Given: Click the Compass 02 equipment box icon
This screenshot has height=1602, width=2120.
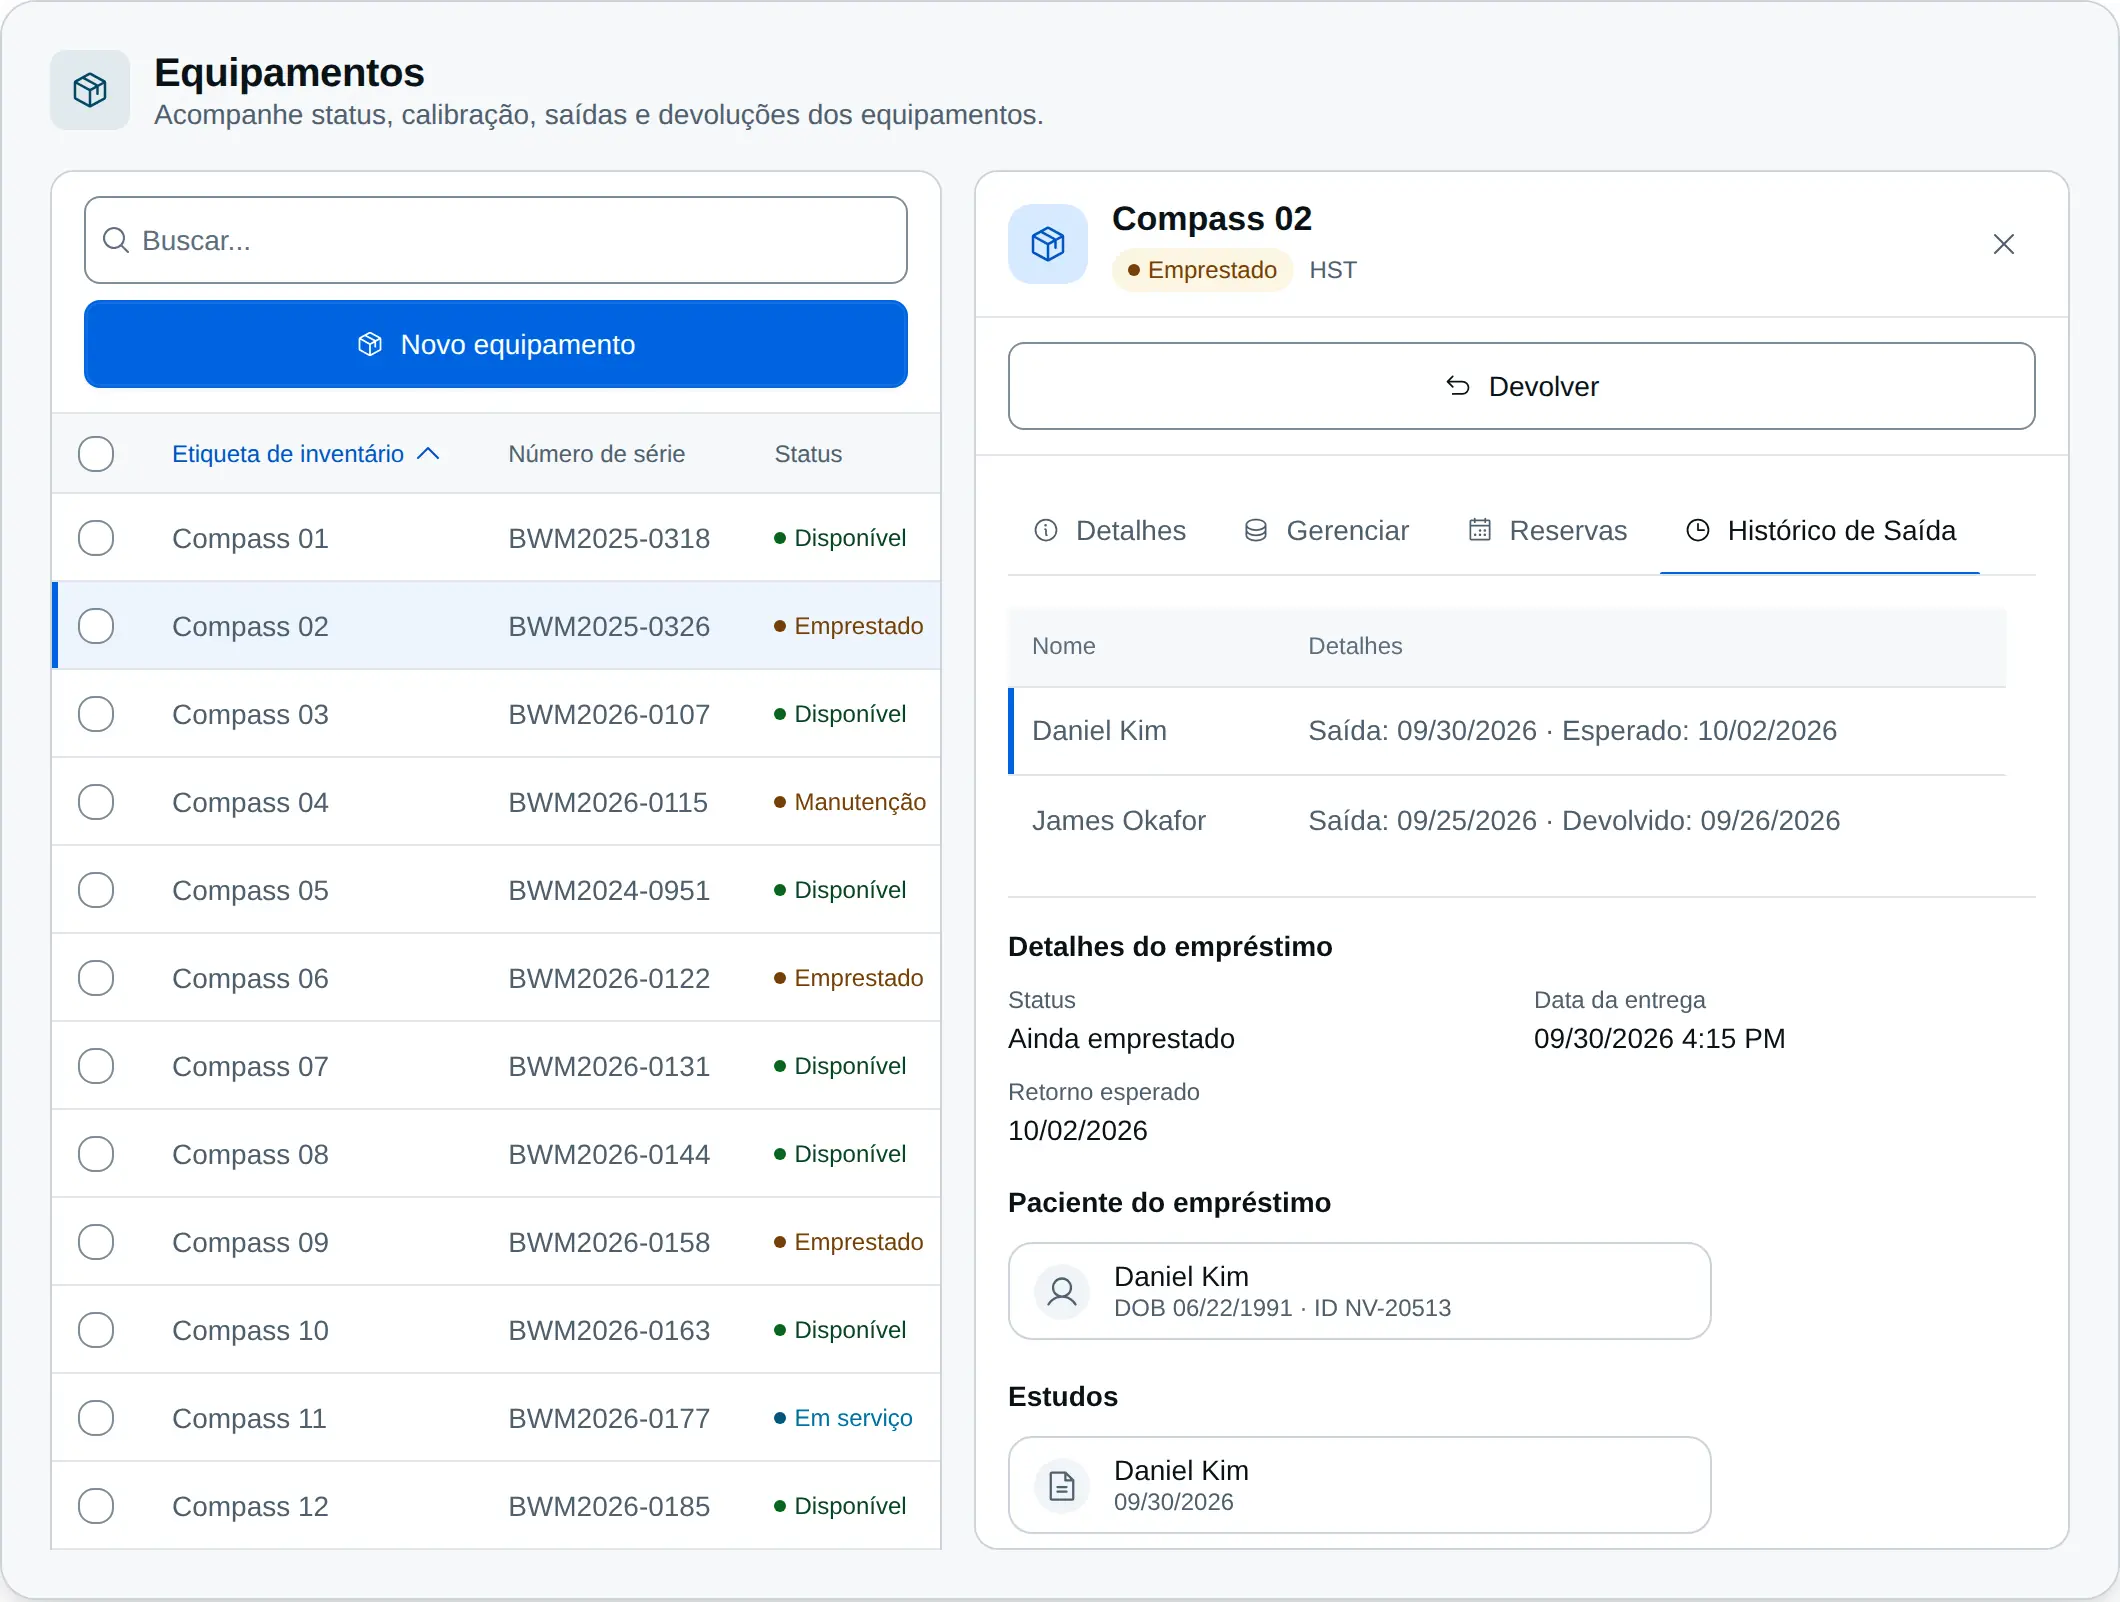Looking at the screenshot, I should point(1048,244).
